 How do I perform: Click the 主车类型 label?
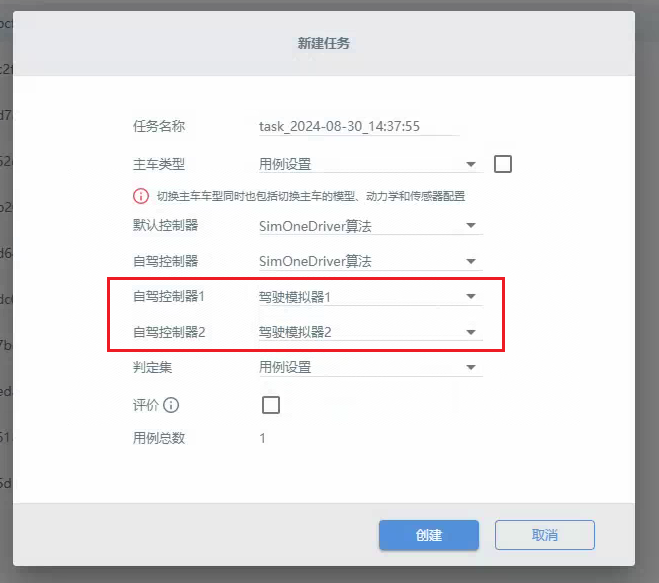pyautogui.click(x=159, y=164)
